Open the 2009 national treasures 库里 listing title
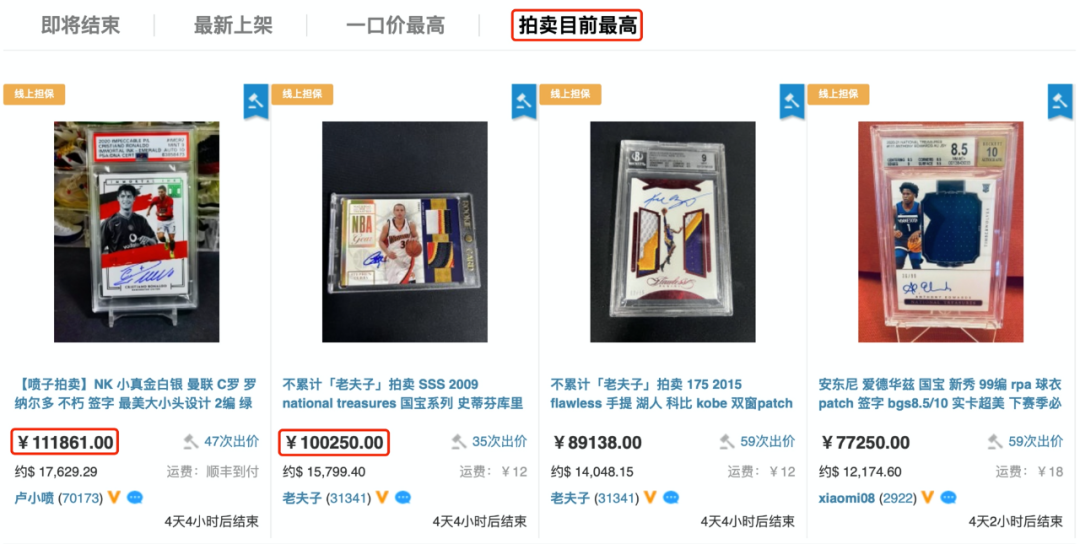1080x544 pixels. (403, 394)
